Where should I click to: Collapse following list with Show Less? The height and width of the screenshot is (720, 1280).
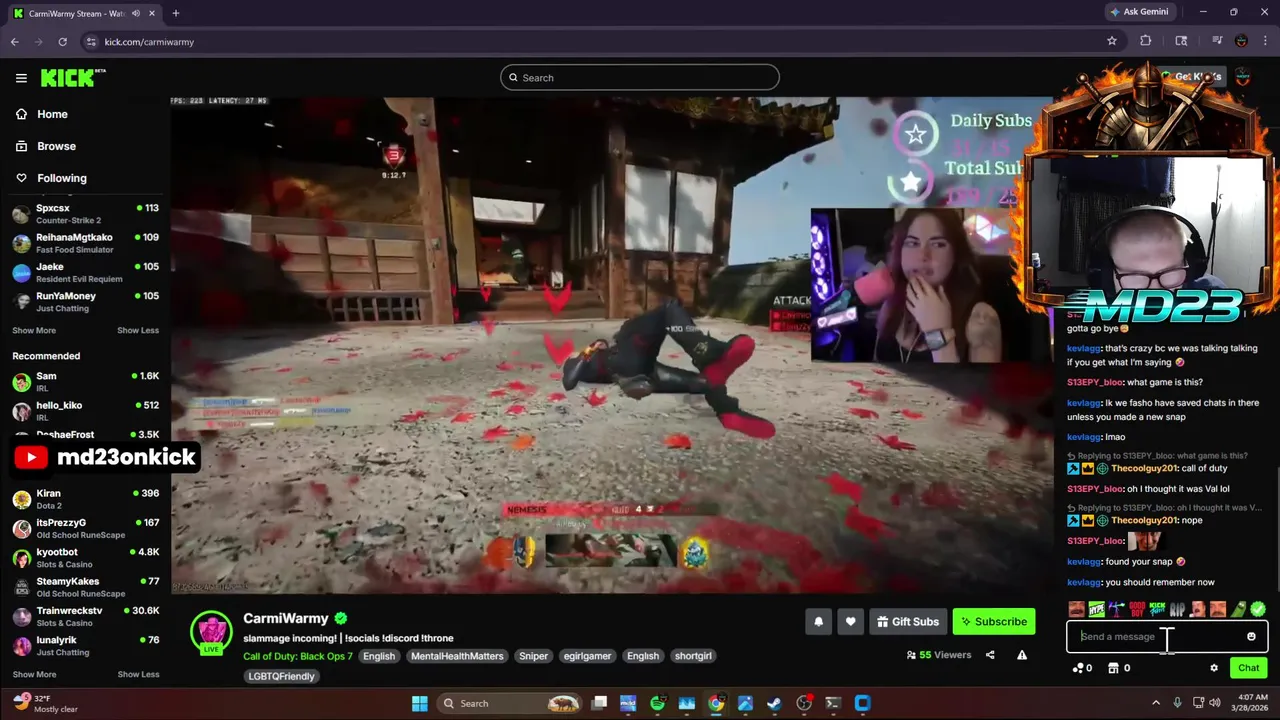click(x=138, y=330)
